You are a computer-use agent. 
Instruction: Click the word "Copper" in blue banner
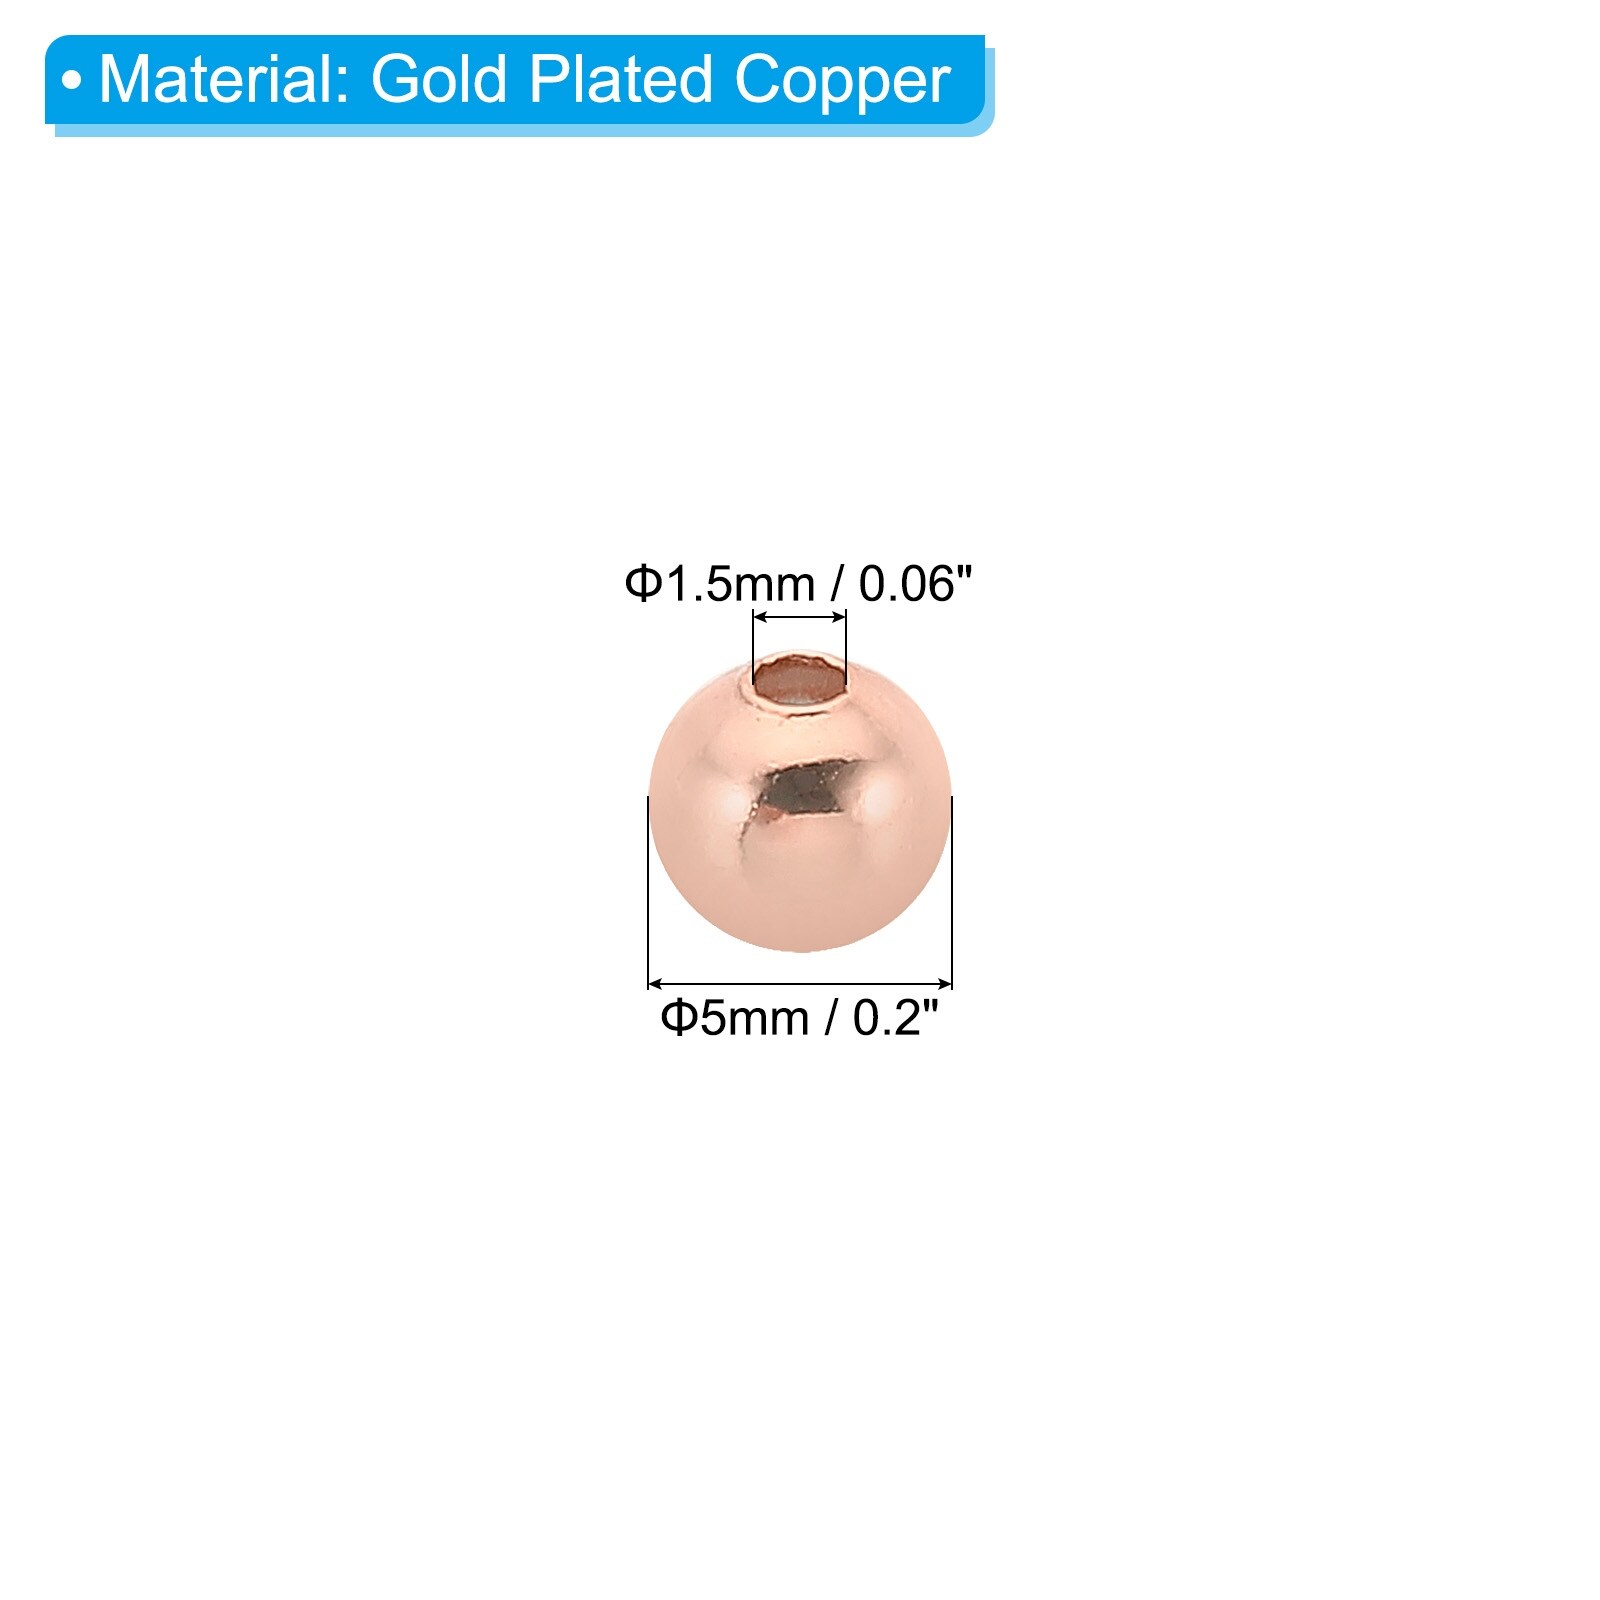tap(842, 82)
